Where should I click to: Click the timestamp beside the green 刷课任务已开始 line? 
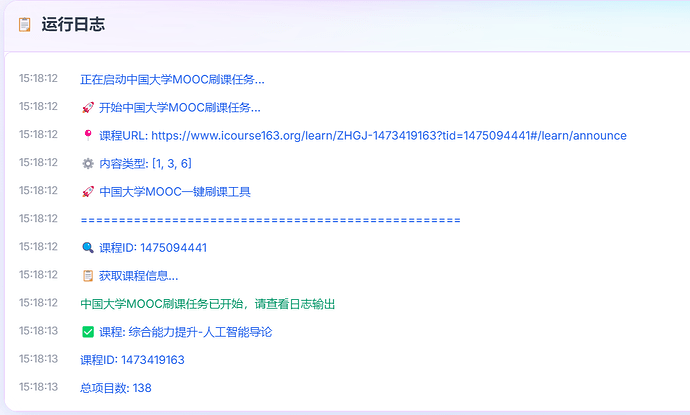[x=38, y=303]
